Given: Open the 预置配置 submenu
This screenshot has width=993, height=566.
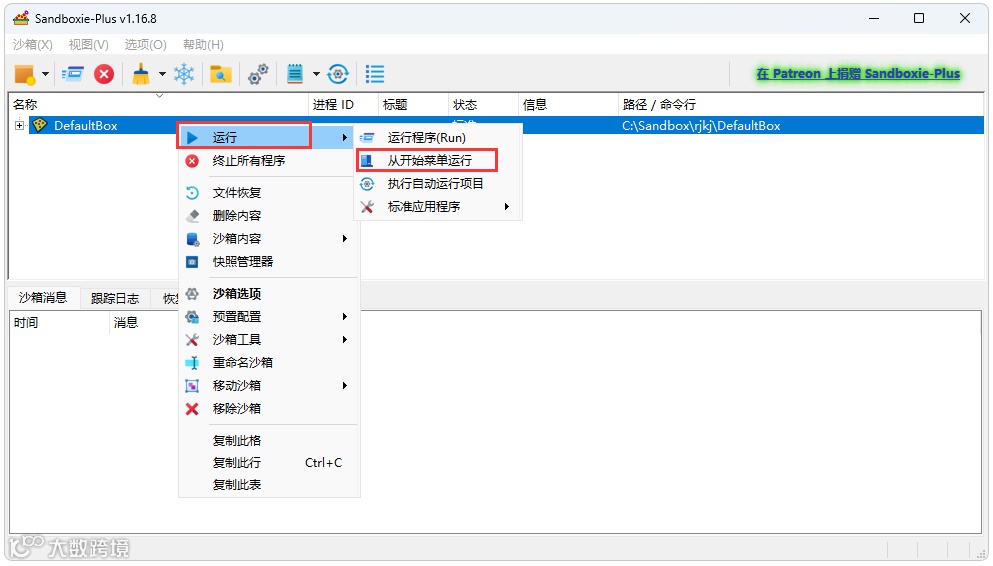Looking at the screenshot, I should [x=269, y=317].
